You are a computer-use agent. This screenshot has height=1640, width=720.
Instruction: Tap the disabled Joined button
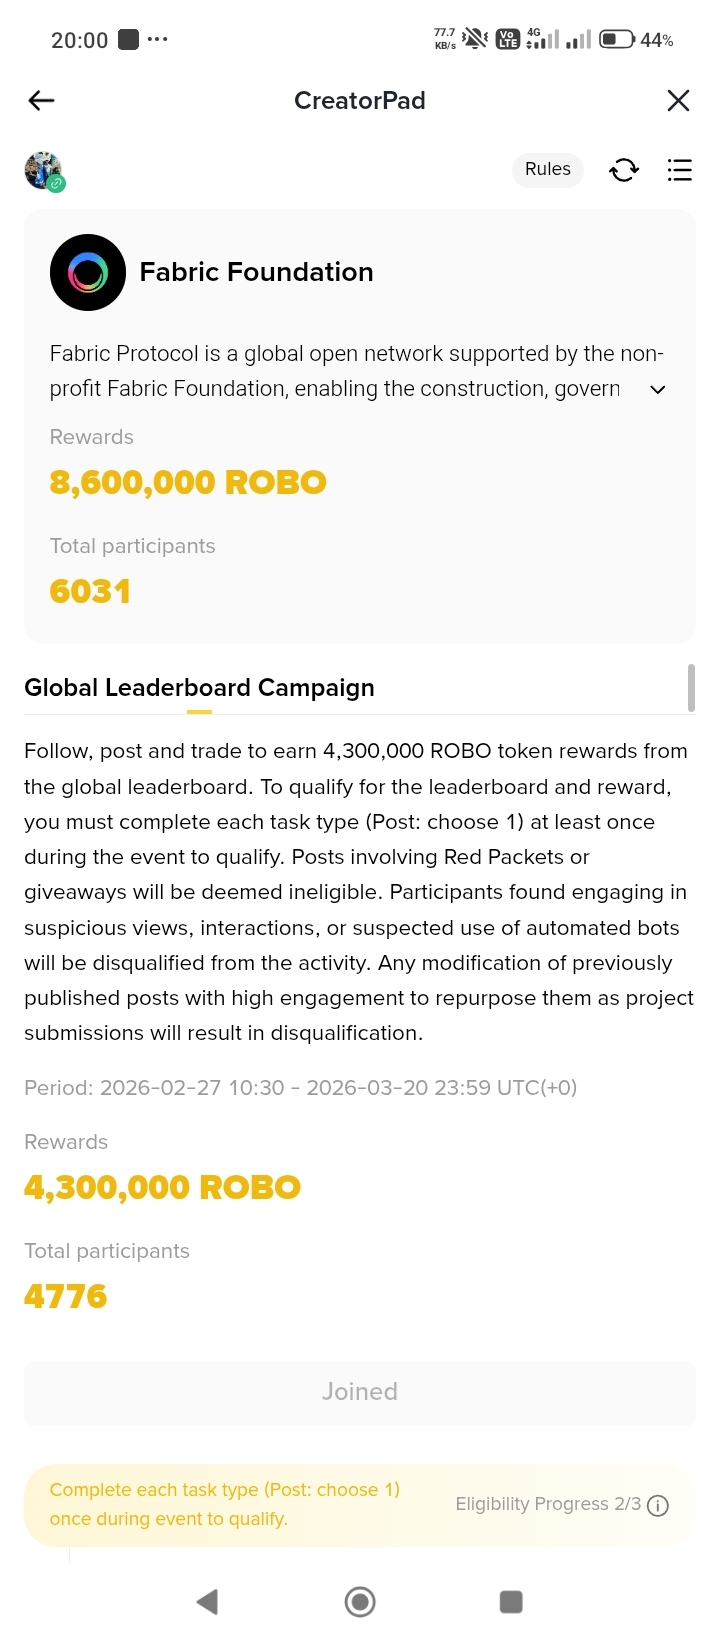(x=360, y=1392)
